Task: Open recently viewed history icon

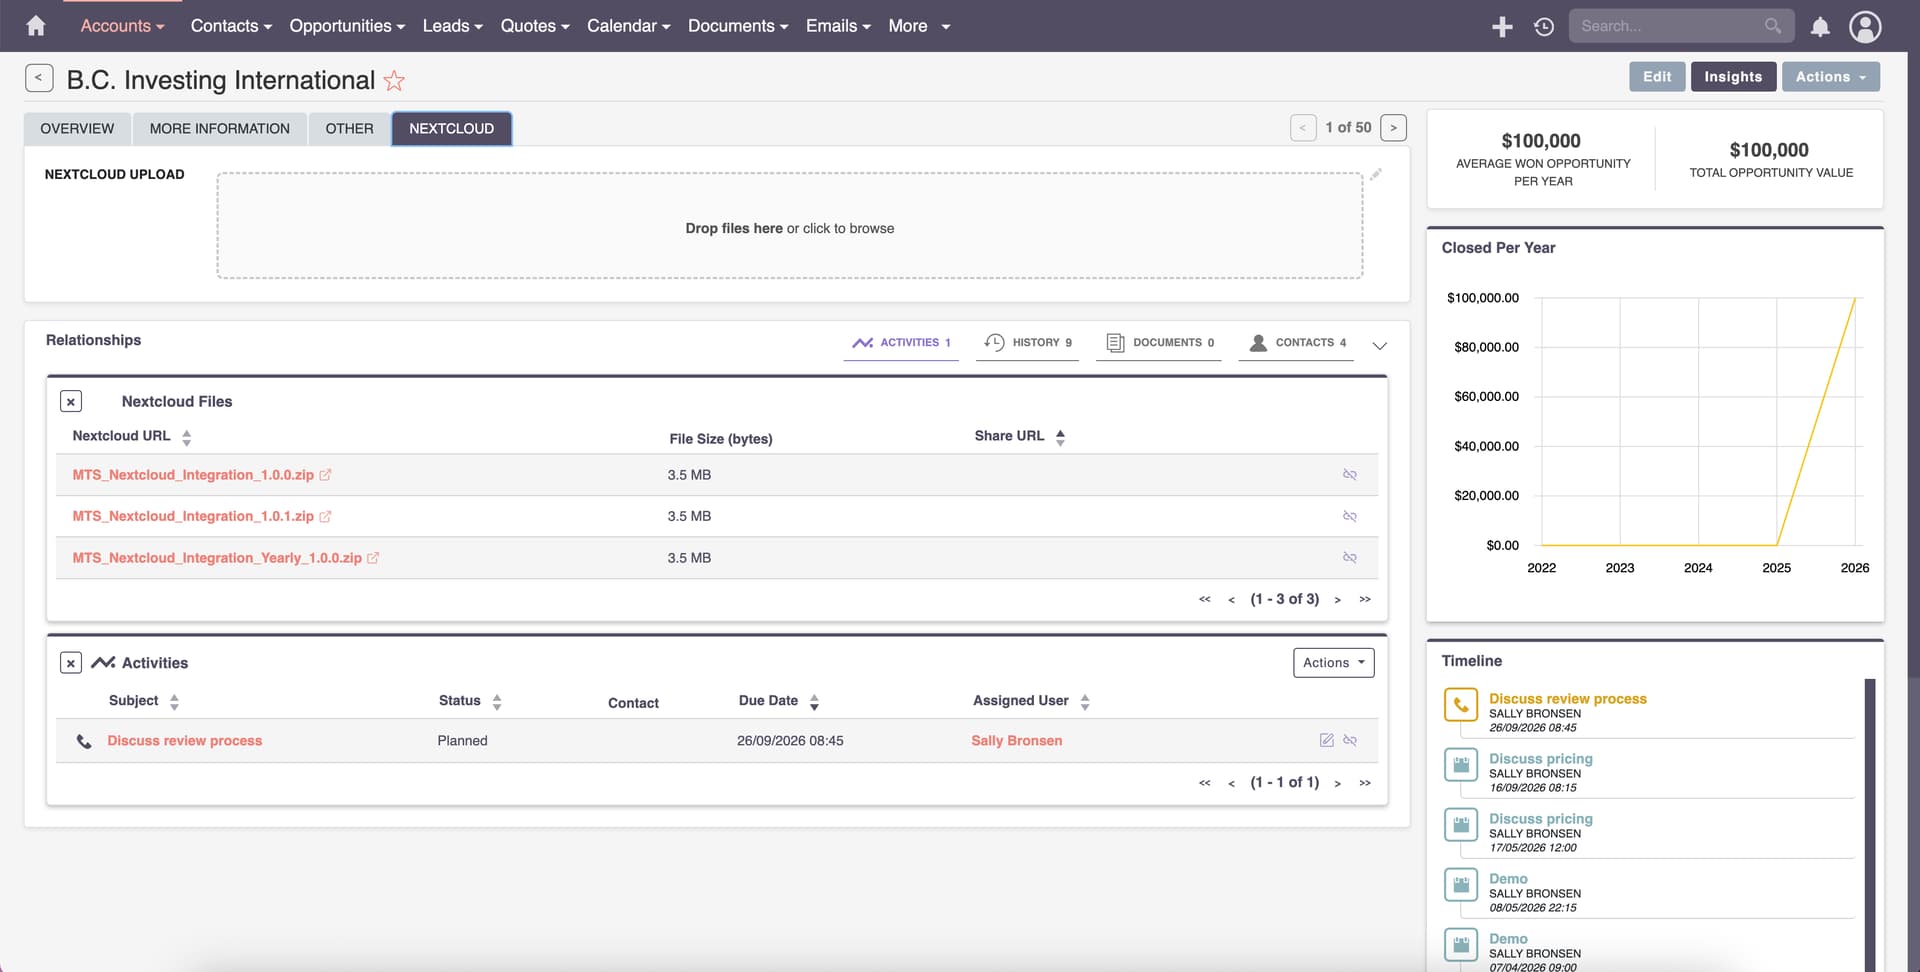Action: [x=1544, y=27]
